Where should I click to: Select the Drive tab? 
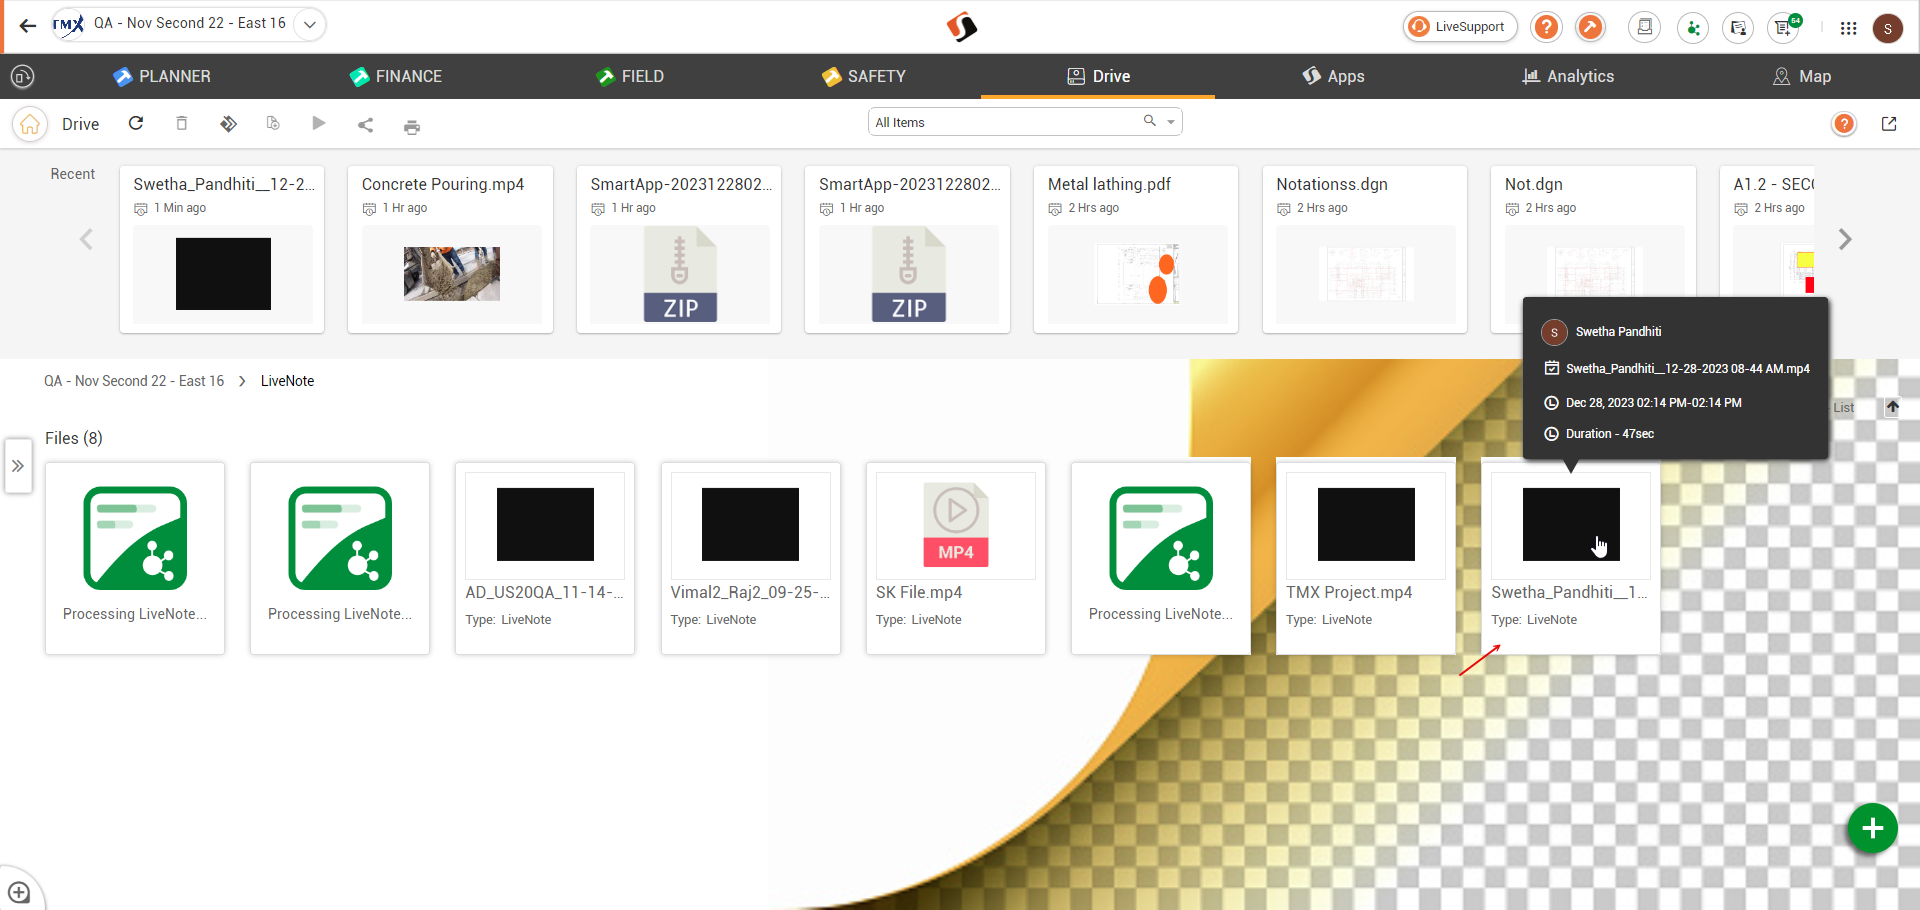1098,76
